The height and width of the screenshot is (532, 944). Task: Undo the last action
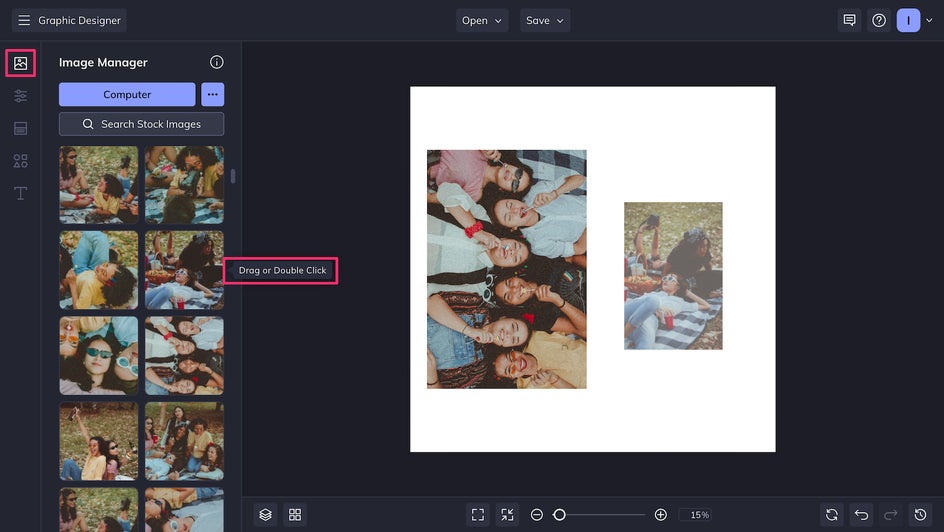pos(862,515)
